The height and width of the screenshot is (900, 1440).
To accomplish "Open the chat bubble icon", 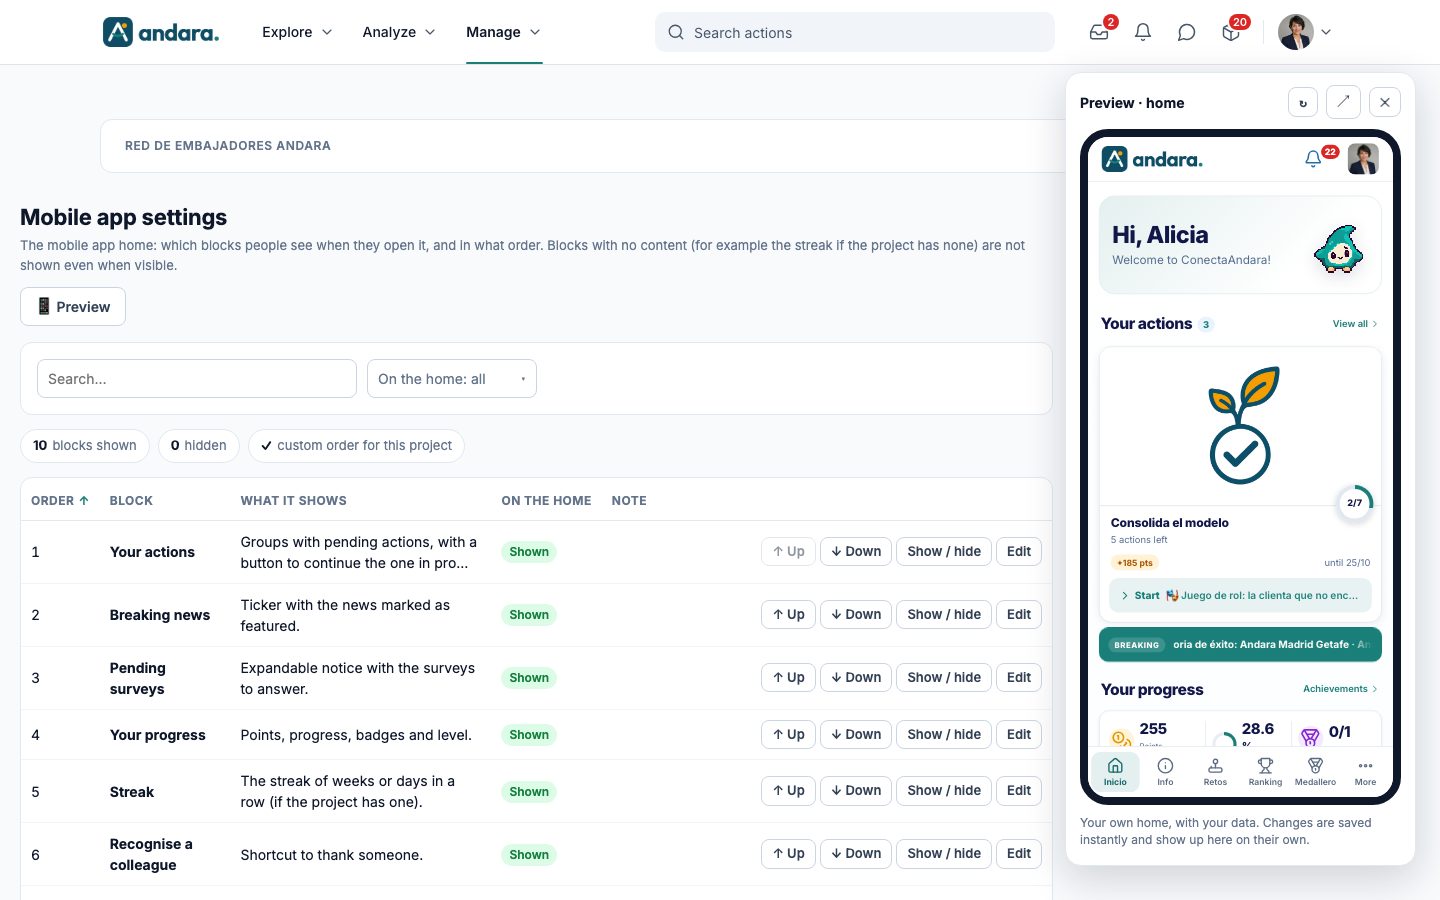I will click(x=1187, y=32).
